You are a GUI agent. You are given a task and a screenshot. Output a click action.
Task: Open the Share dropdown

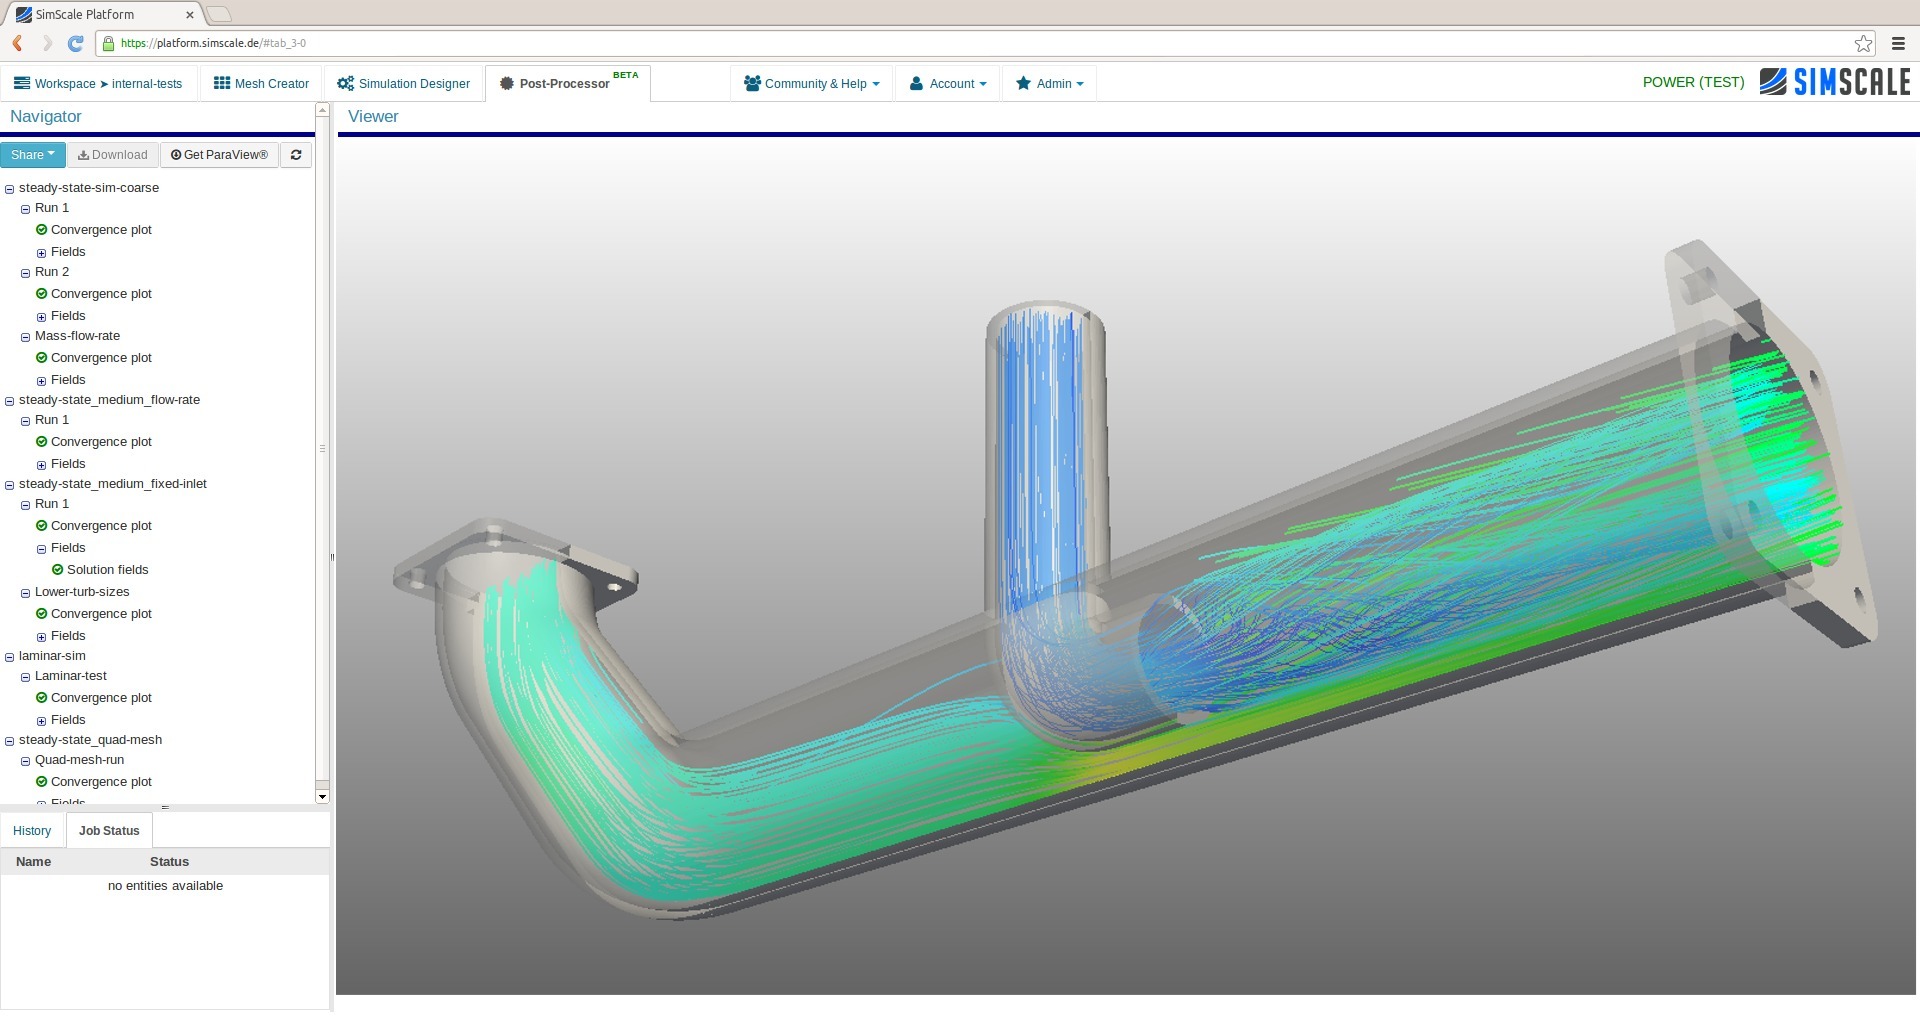33,155
